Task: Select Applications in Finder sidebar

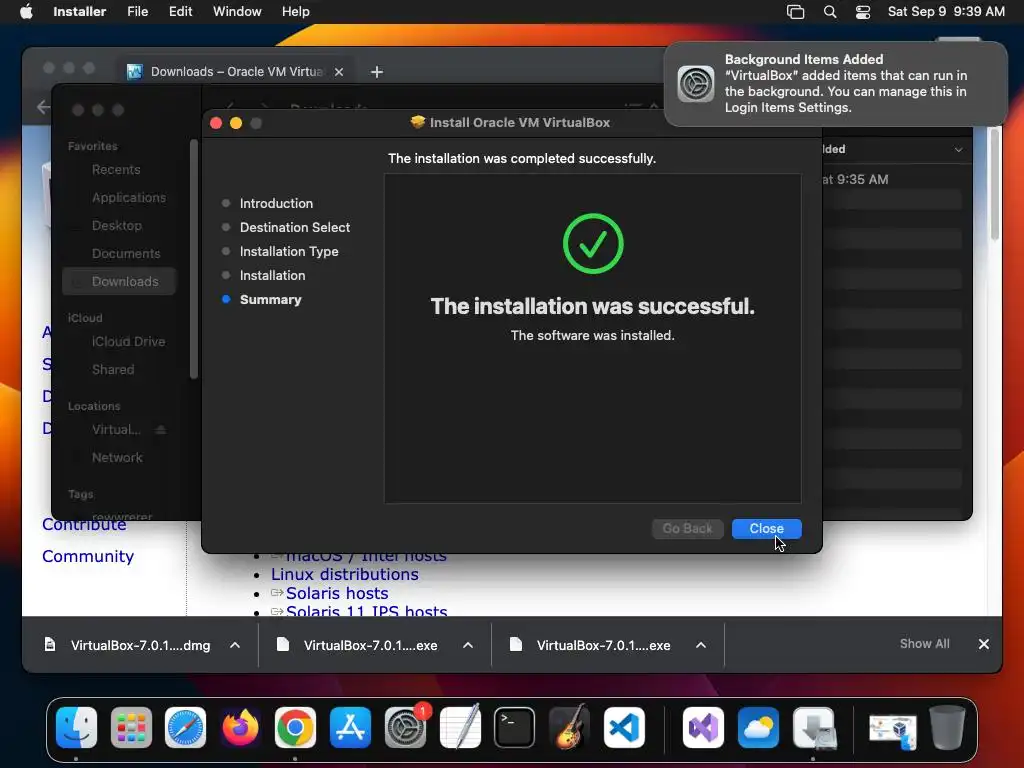Action: (129, 198)
